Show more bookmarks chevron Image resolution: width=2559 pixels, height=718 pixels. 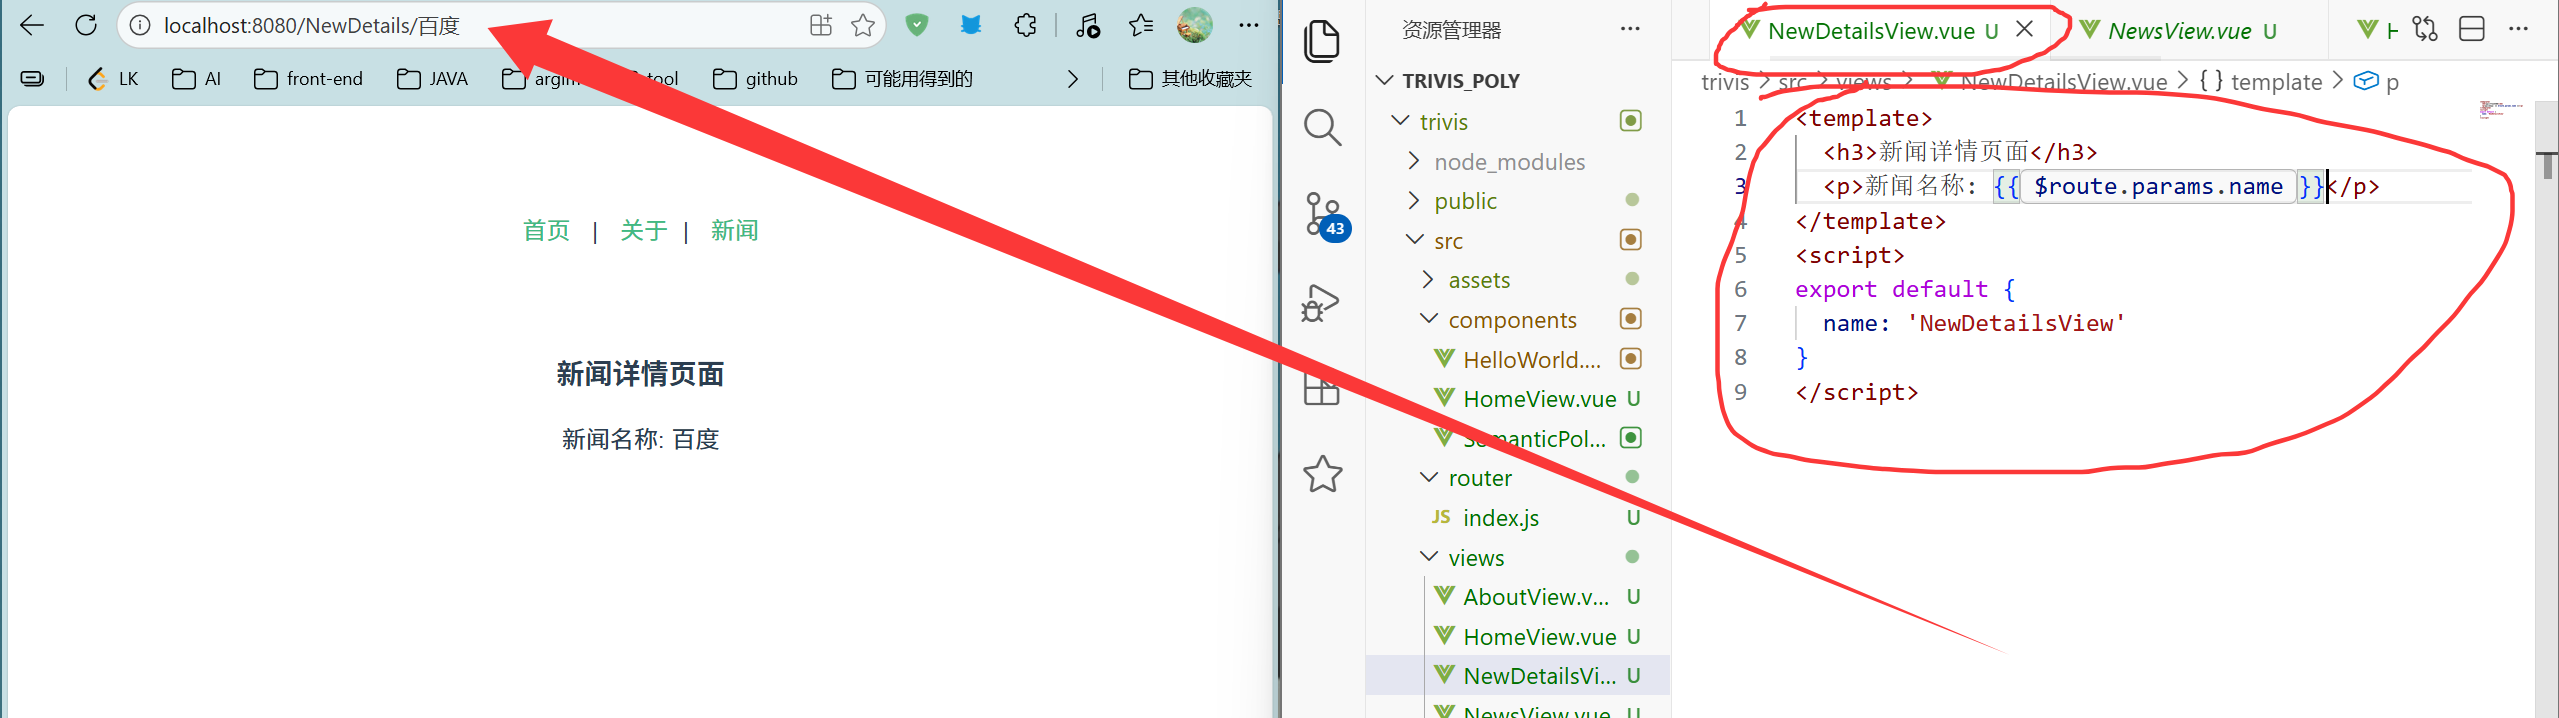(1073, 78)
